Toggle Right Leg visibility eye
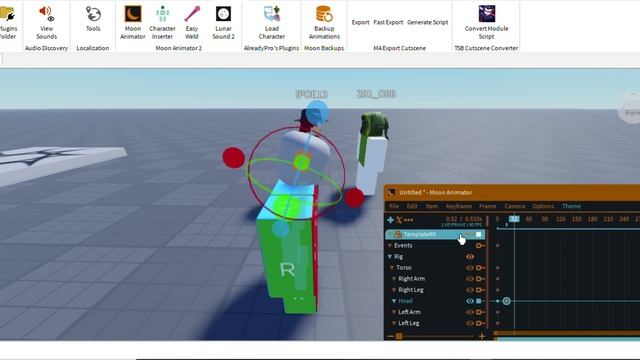The image size is (640, 360). coord(470,290)
